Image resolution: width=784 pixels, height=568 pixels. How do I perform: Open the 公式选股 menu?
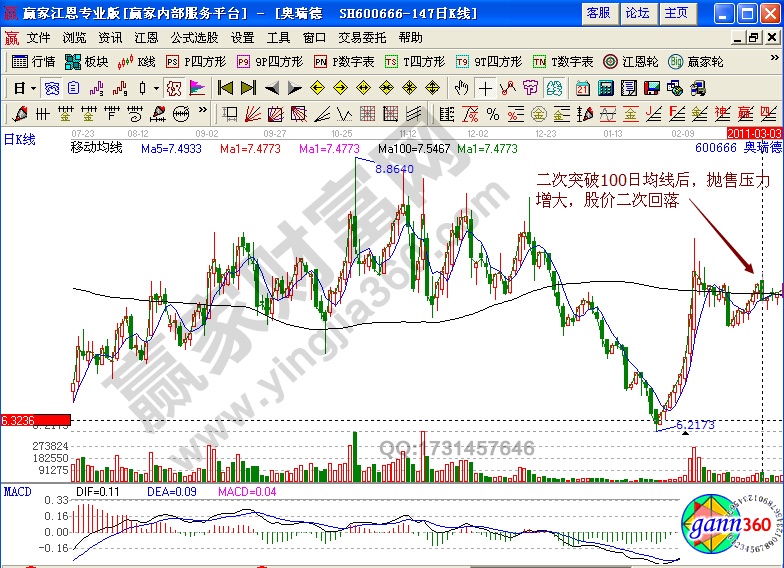(x=194, y=37)
